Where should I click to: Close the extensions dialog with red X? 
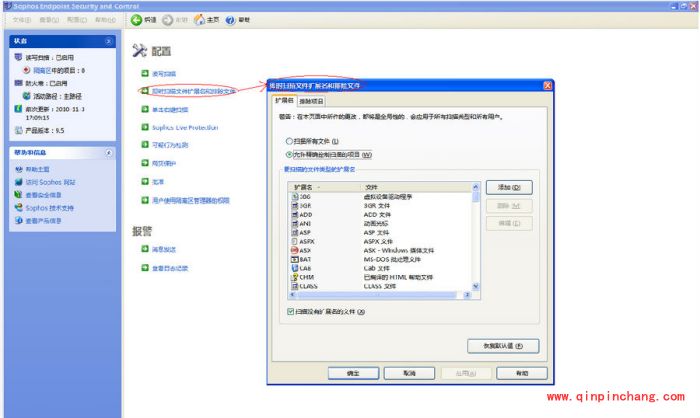coord(547,85)
